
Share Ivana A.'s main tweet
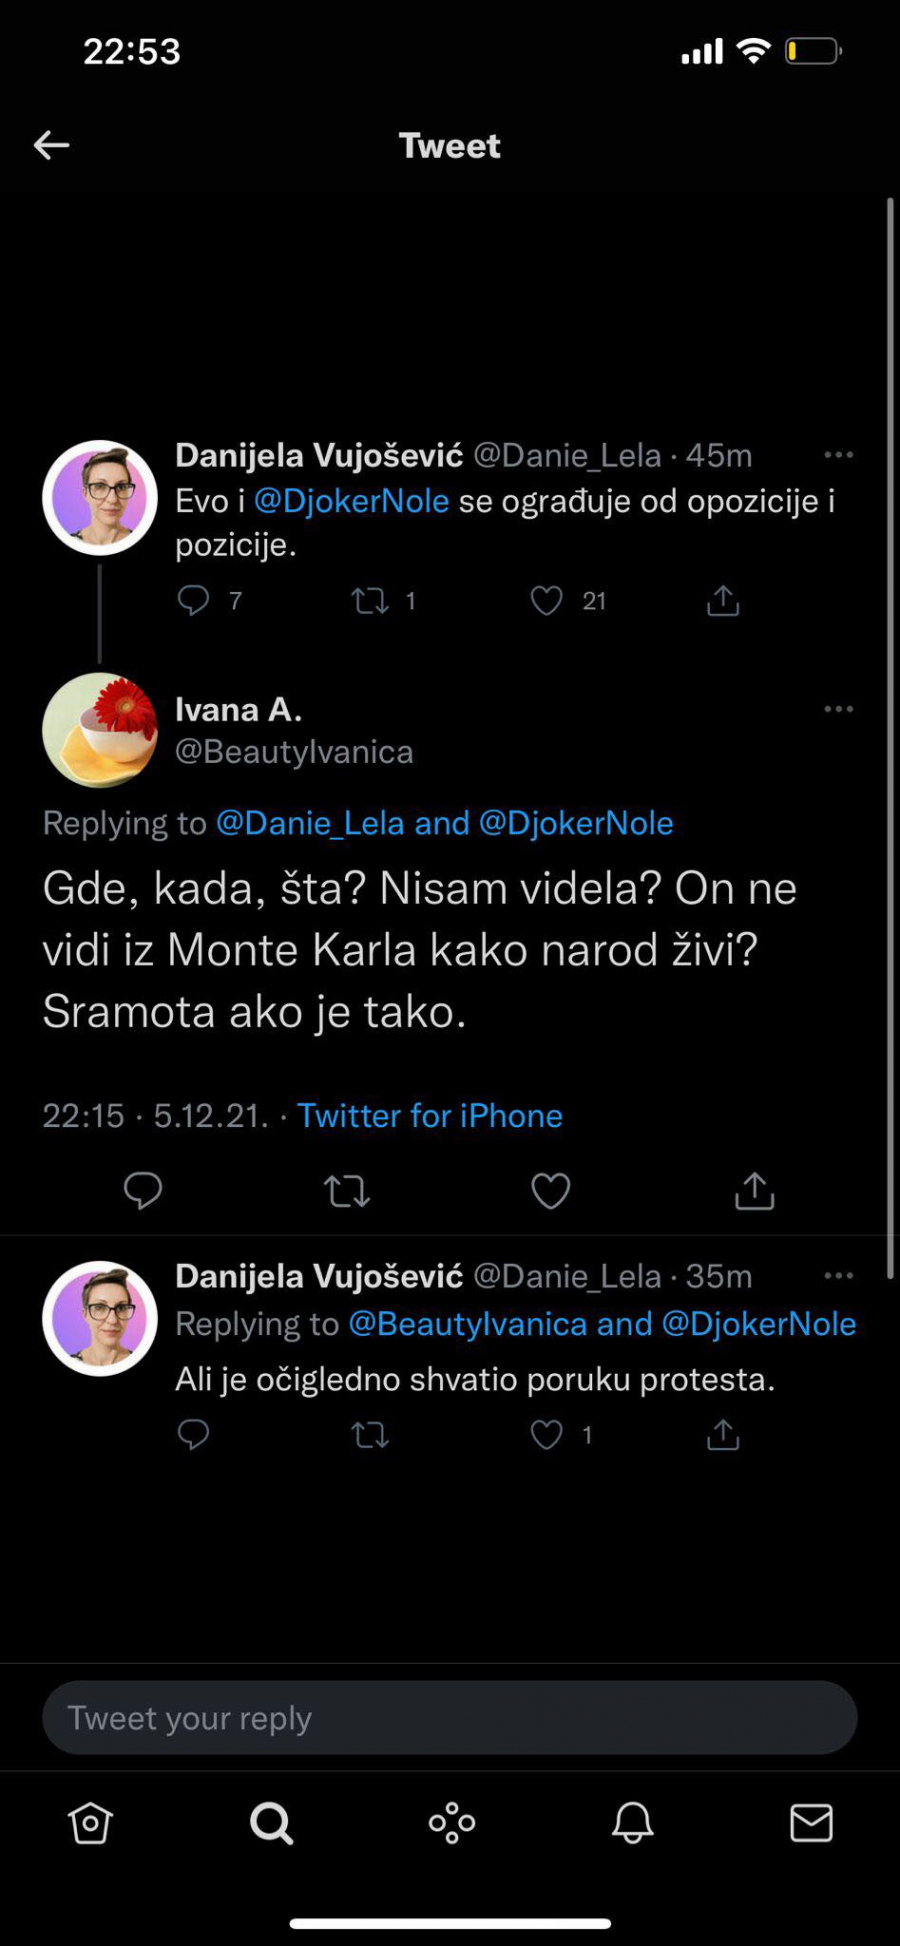pos(754,1191)
